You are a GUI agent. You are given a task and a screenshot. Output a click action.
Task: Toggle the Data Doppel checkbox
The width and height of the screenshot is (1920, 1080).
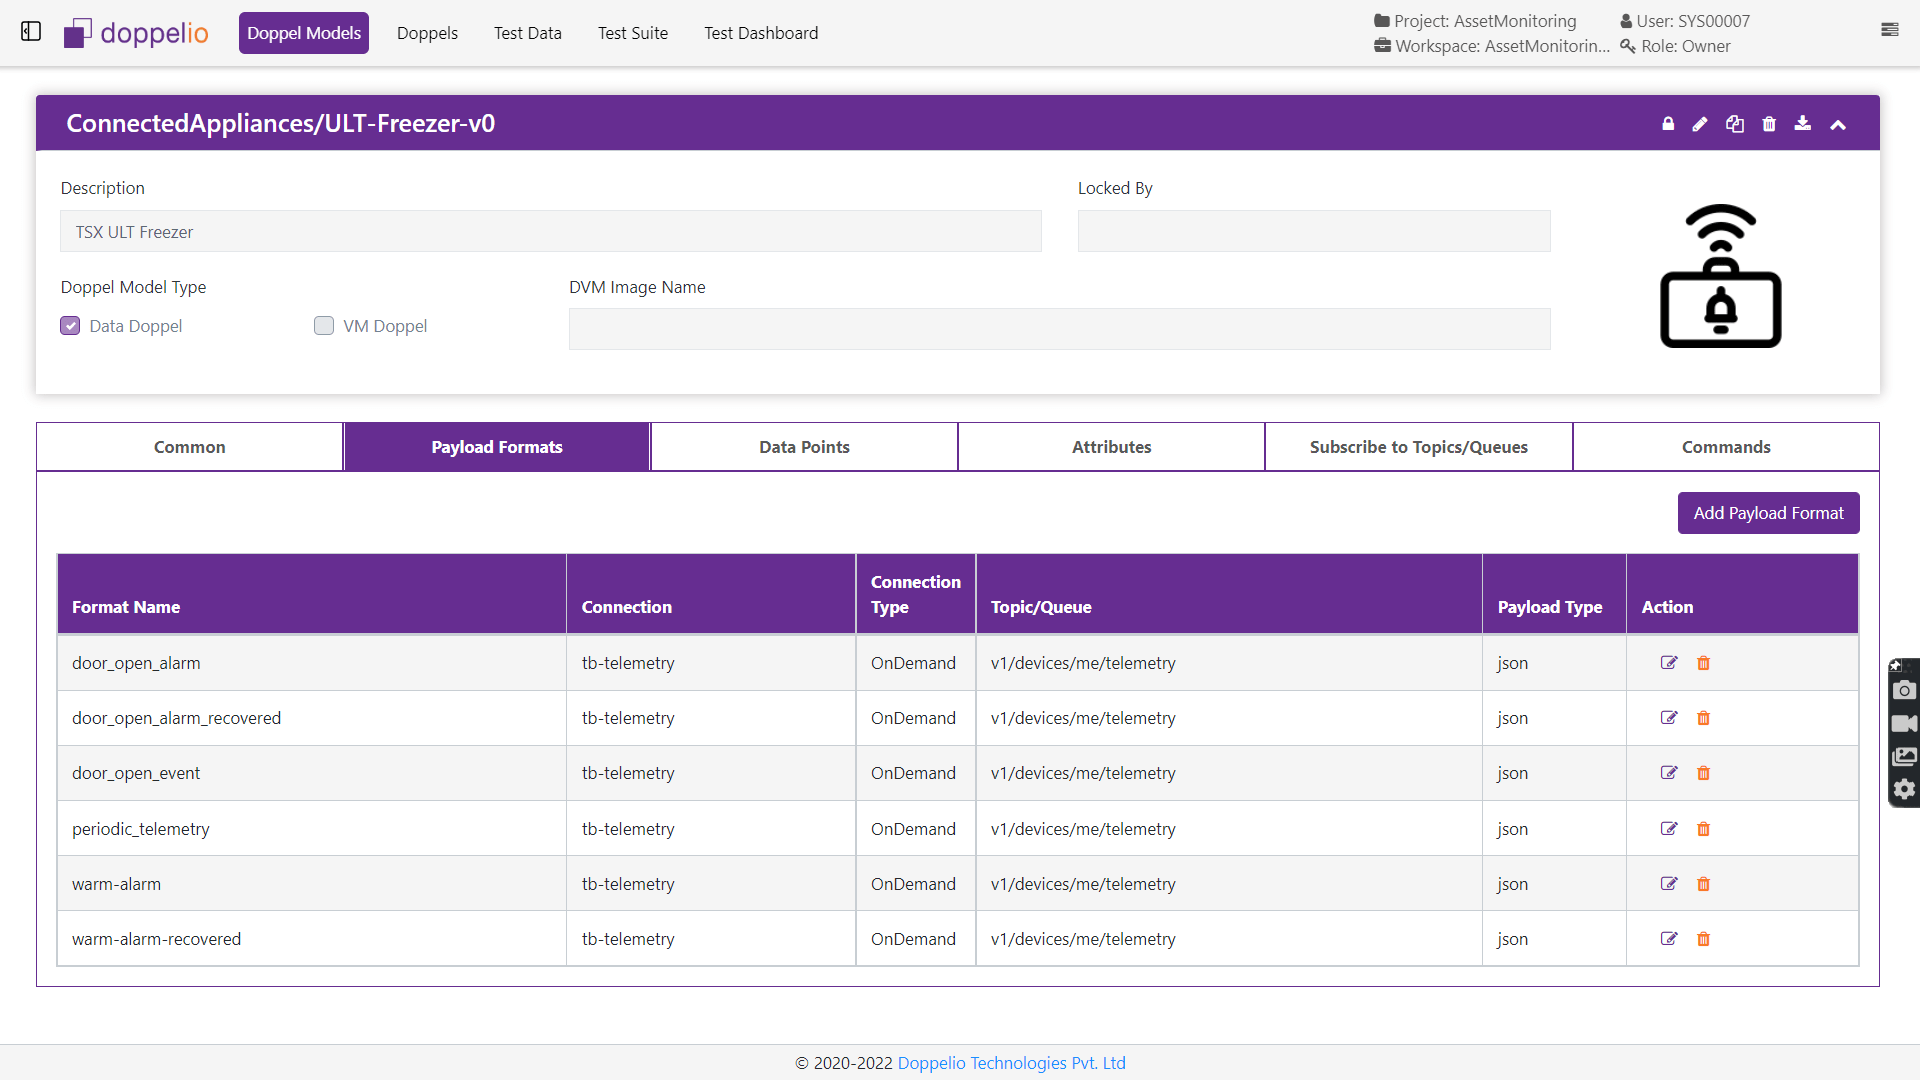point(70,326)
